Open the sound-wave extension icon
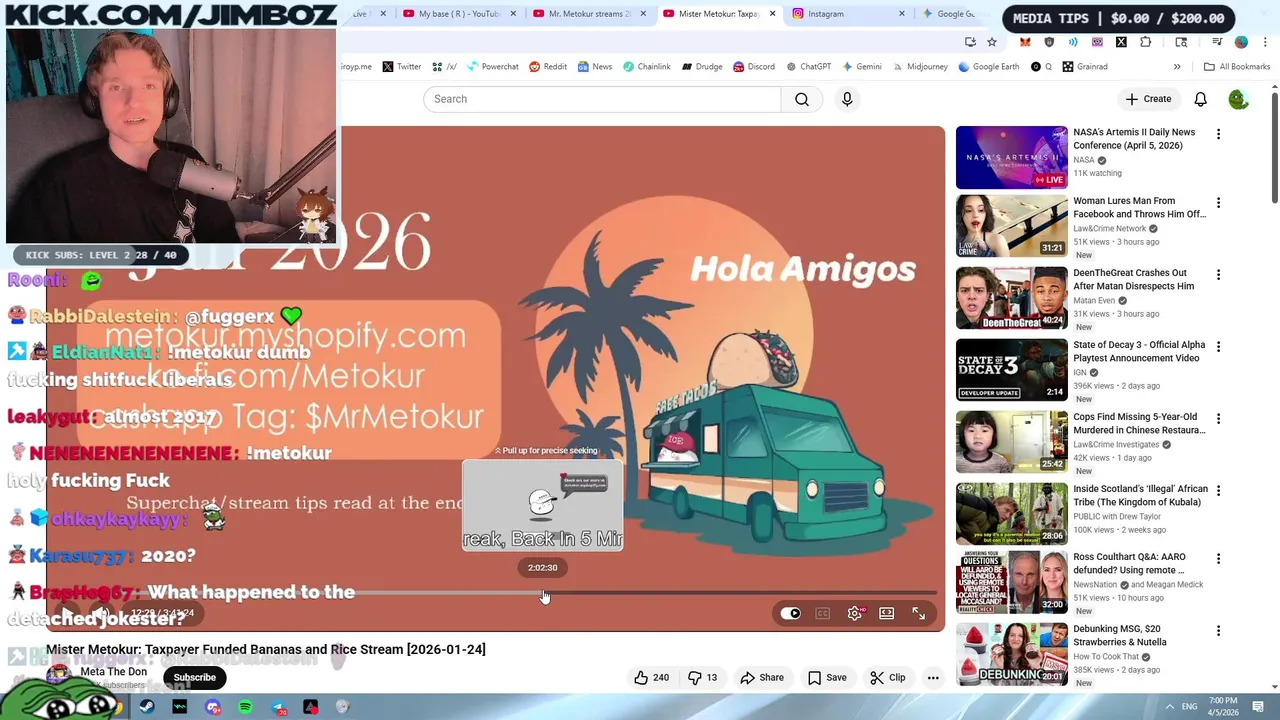The width and height of the screenshot is (1280, 720). (x=1073, y=42)
